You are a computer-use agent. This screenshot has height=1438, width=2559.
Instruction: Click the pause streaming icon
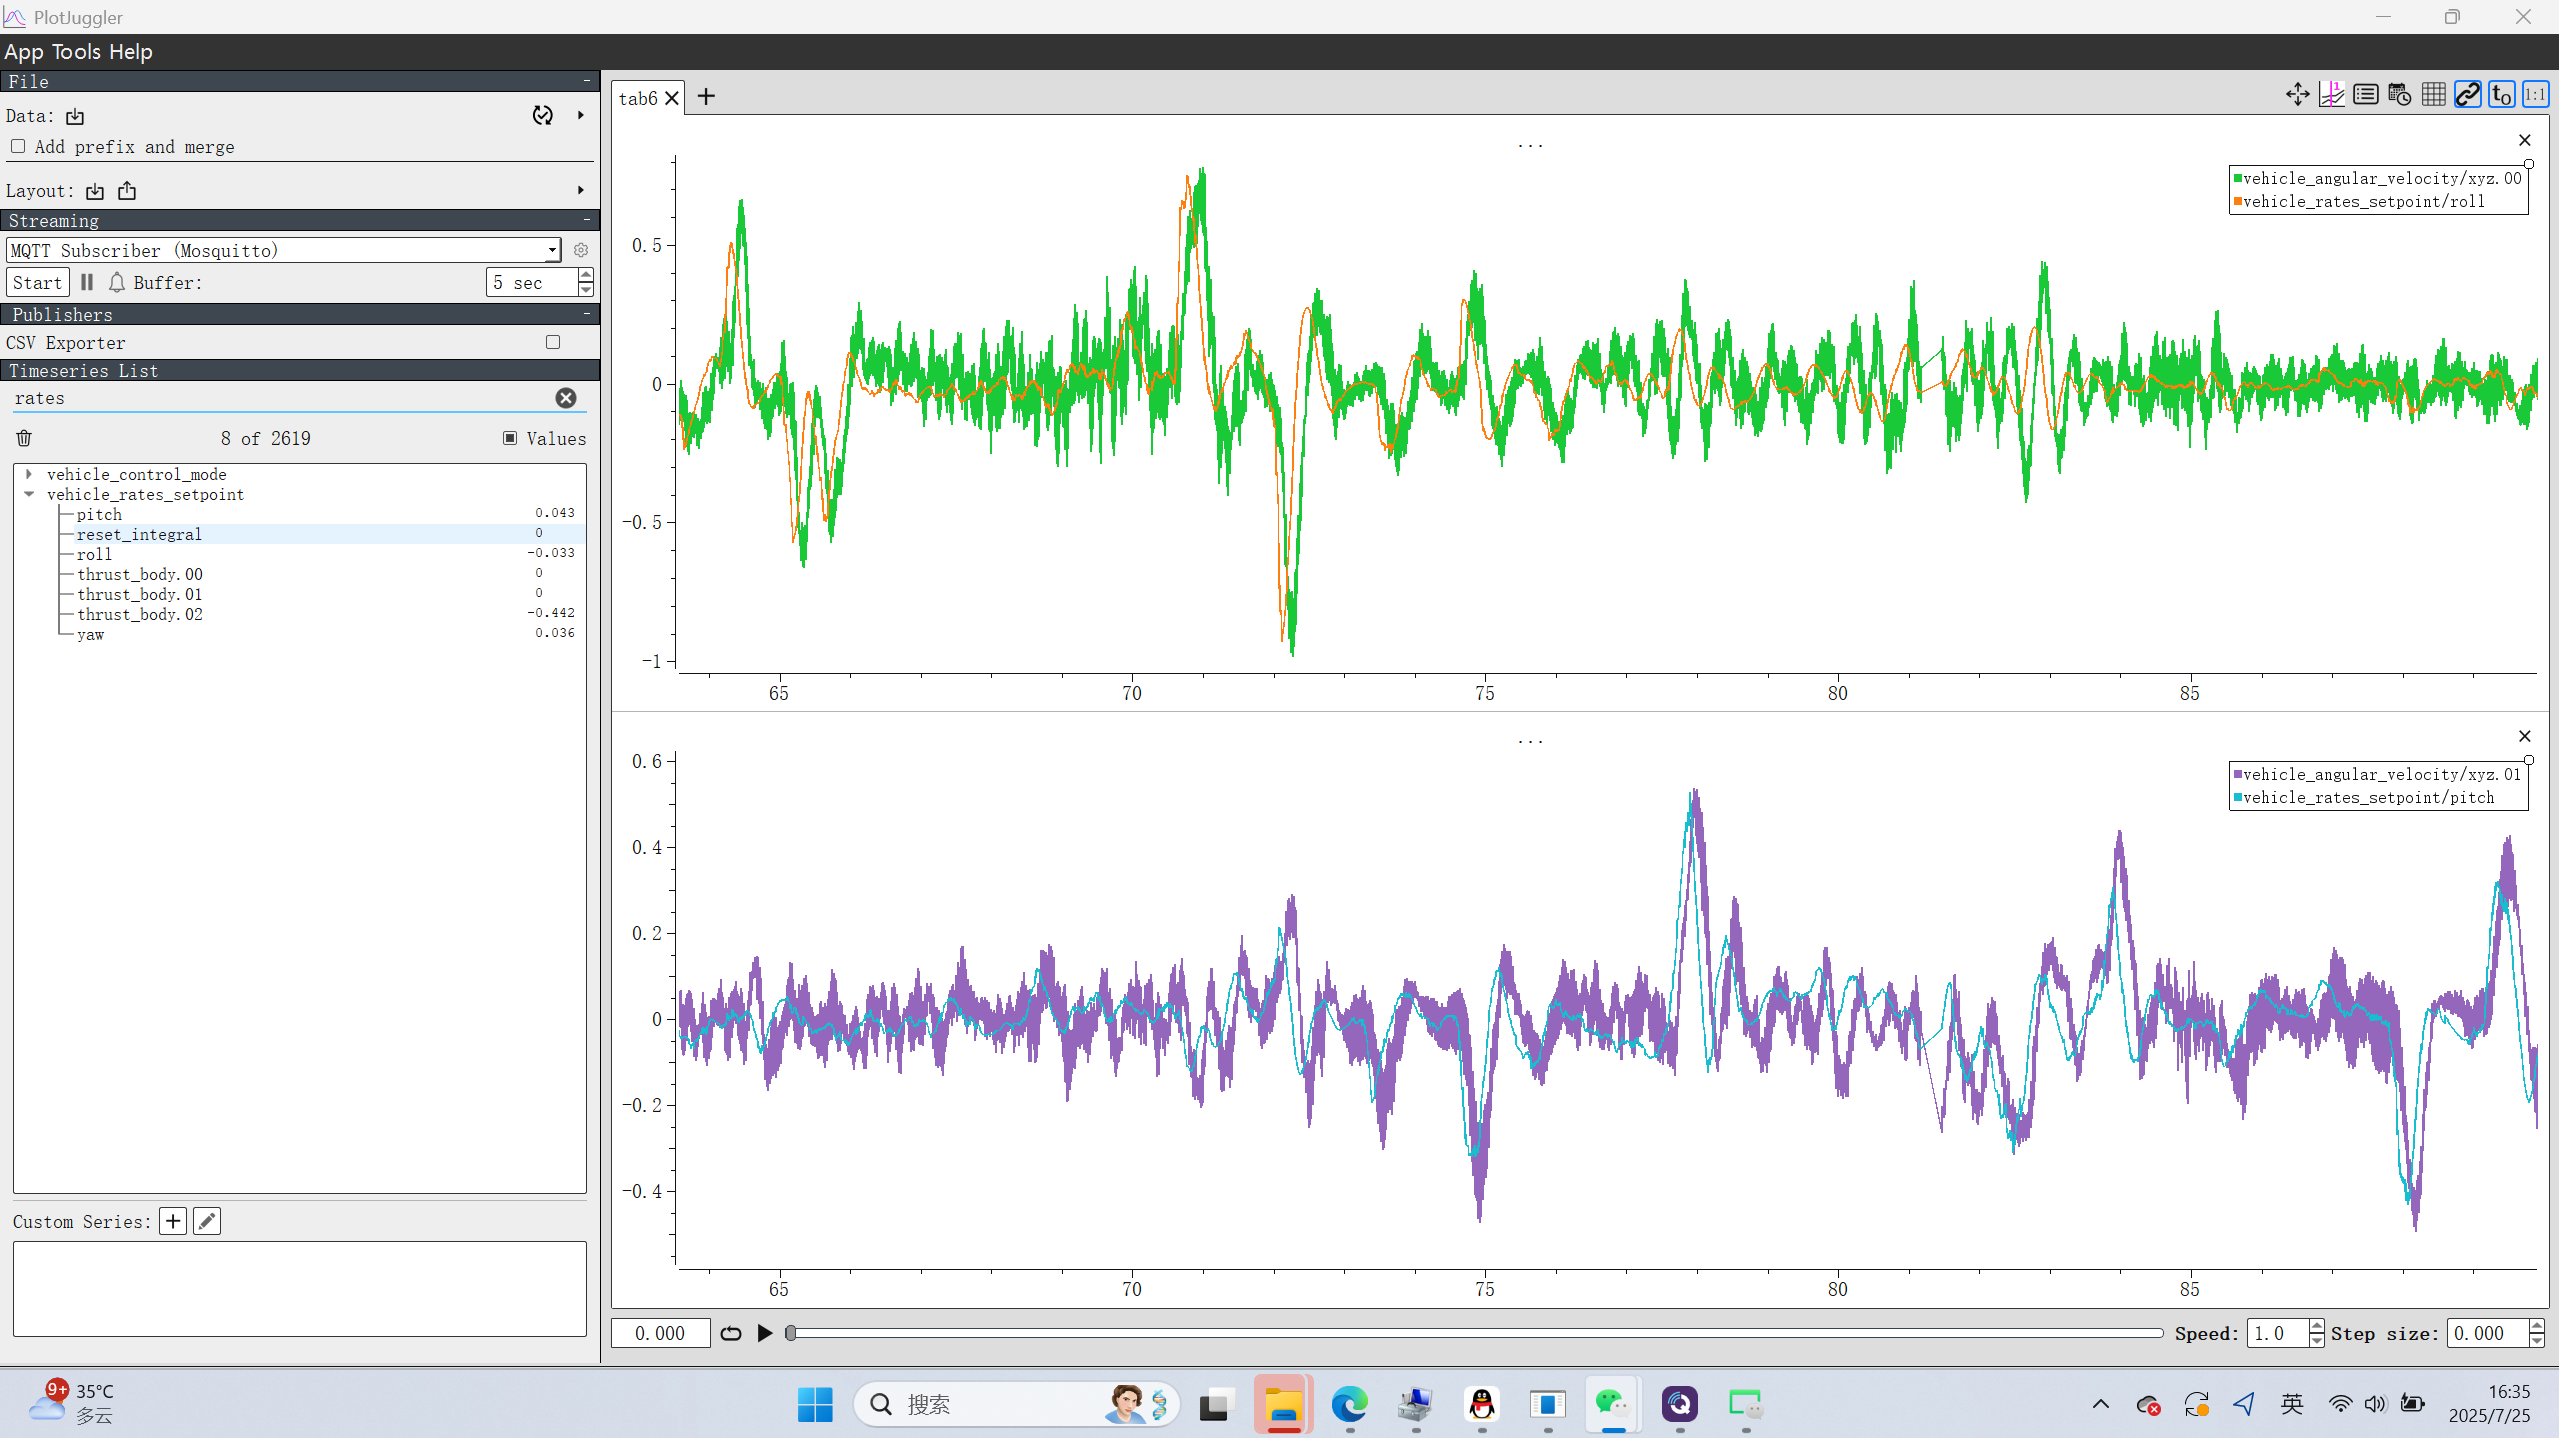(x=87, y=283)
